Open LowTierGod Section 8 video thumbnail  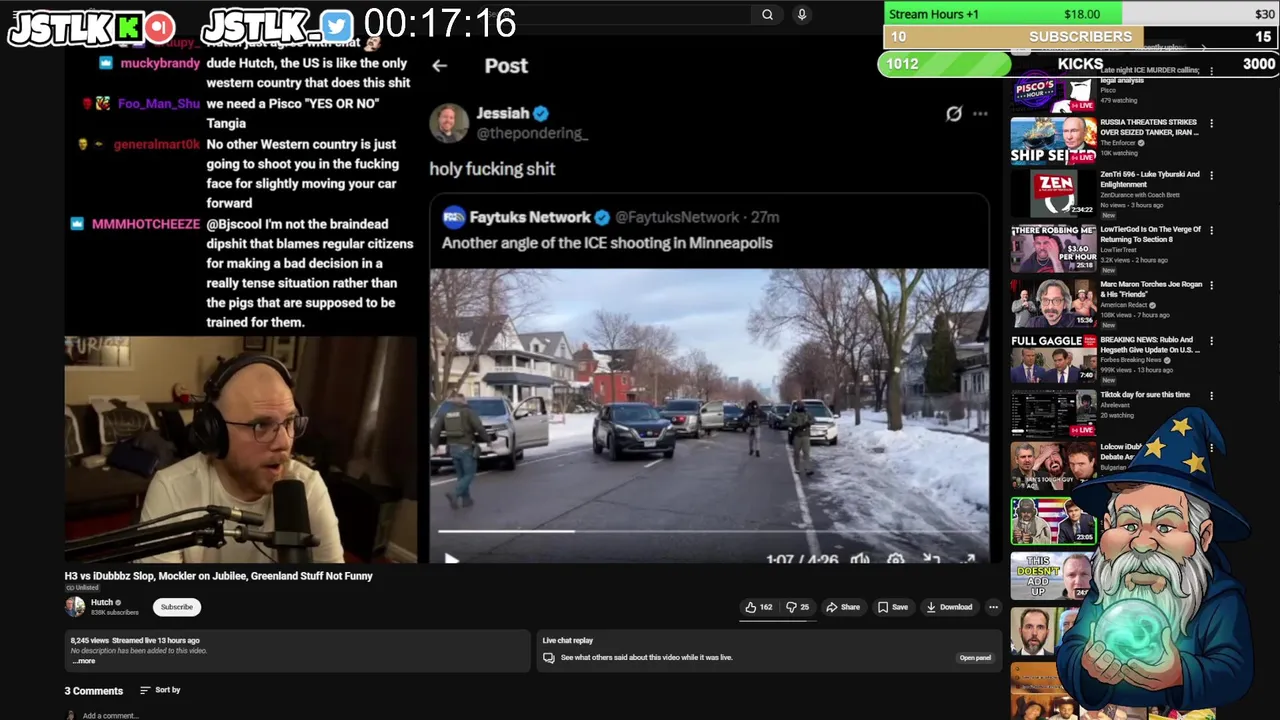tap(1053, 249)
